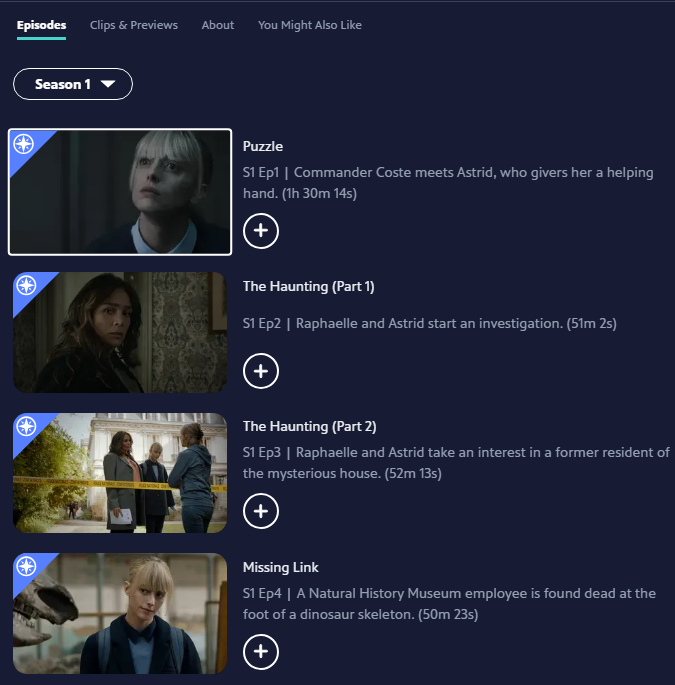Add The Haunting (Part 1) to list
The image size is (675, 685).
pos(261,371)
